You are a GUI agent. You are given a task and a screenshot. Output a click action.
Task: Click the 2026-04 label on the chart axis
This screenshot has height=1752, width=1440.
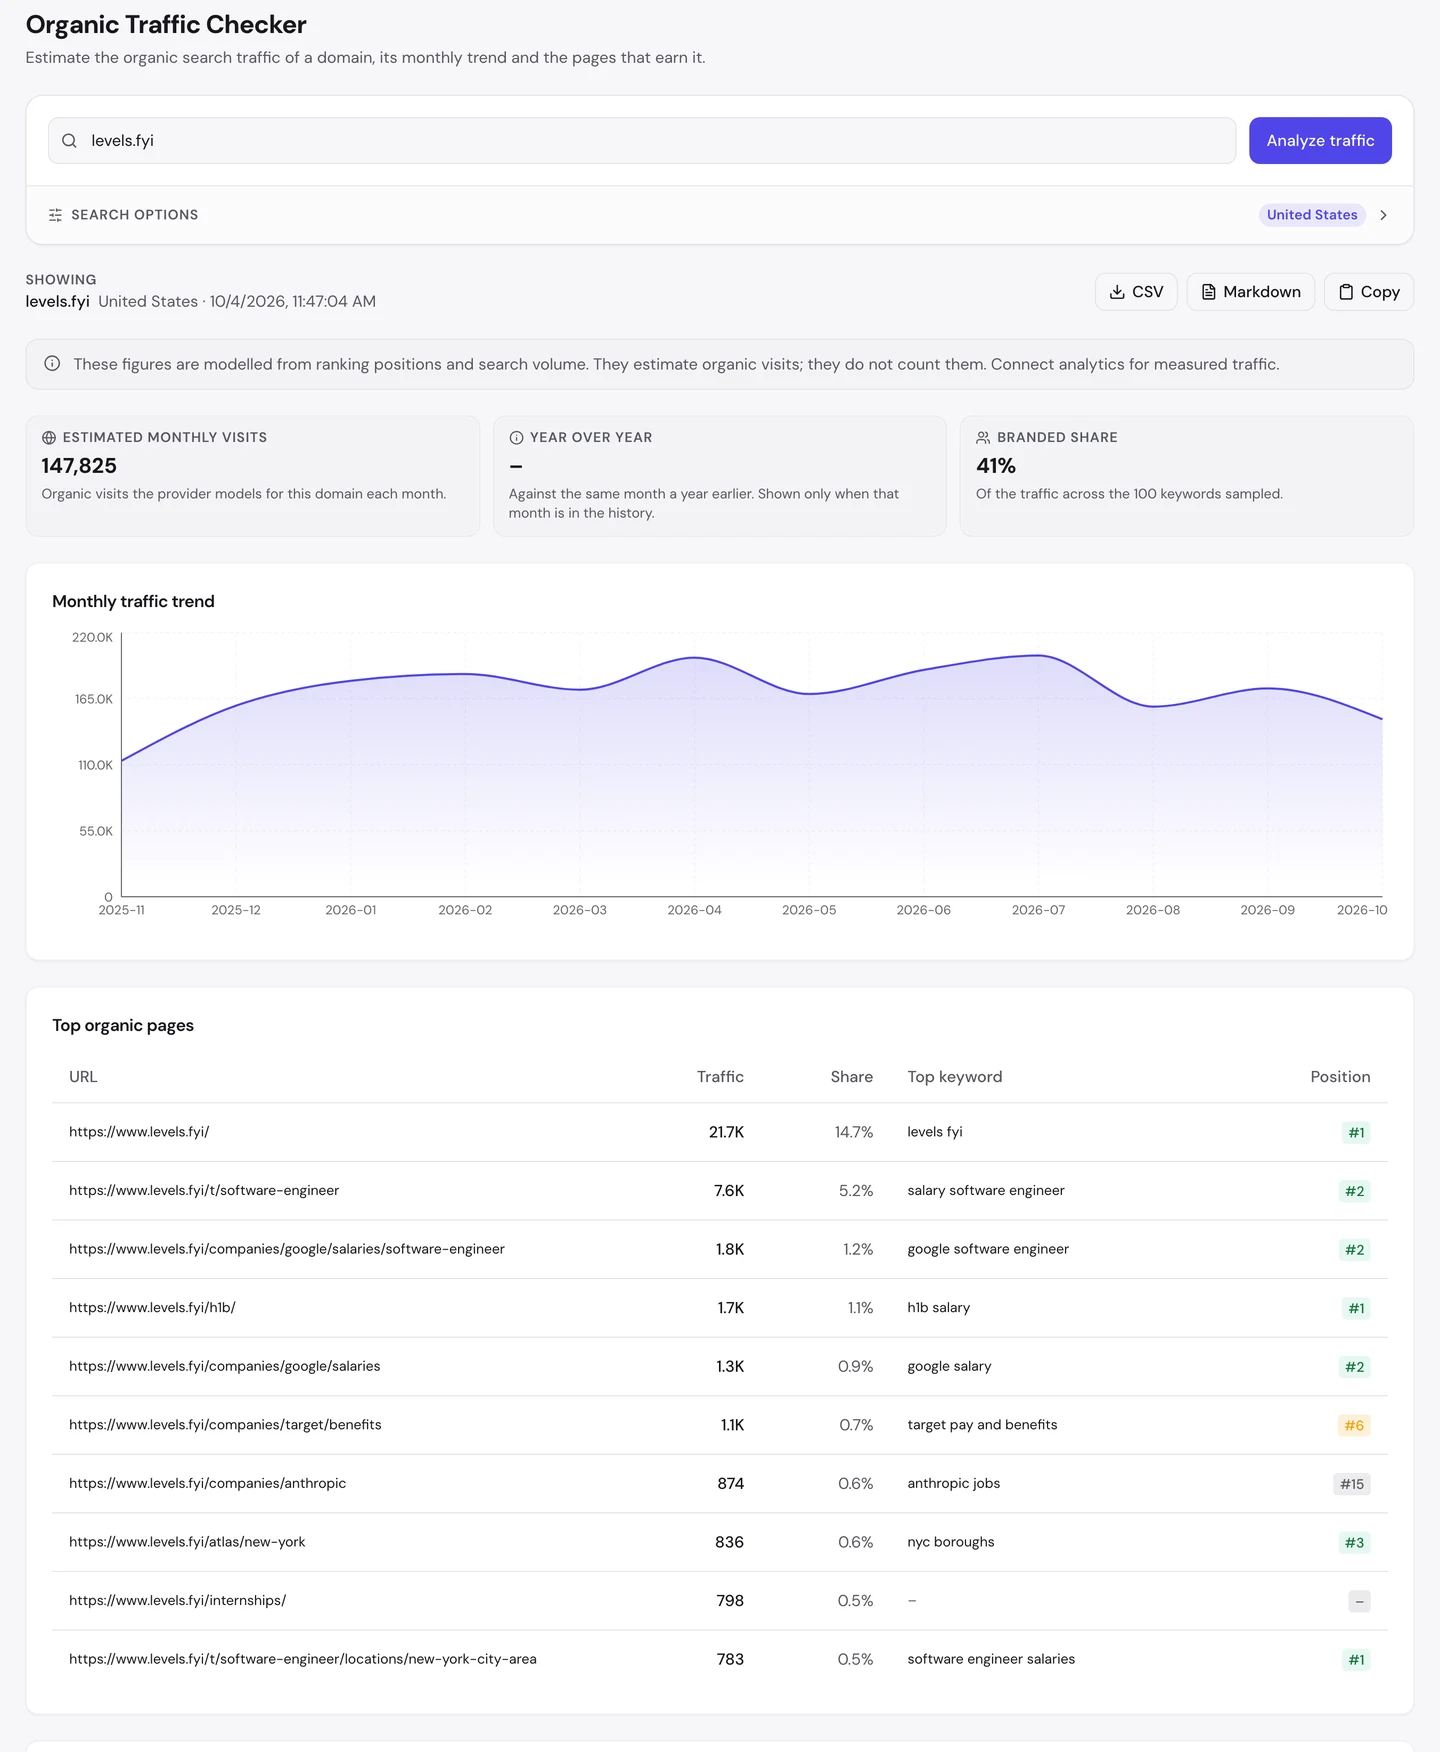[694, 910]
